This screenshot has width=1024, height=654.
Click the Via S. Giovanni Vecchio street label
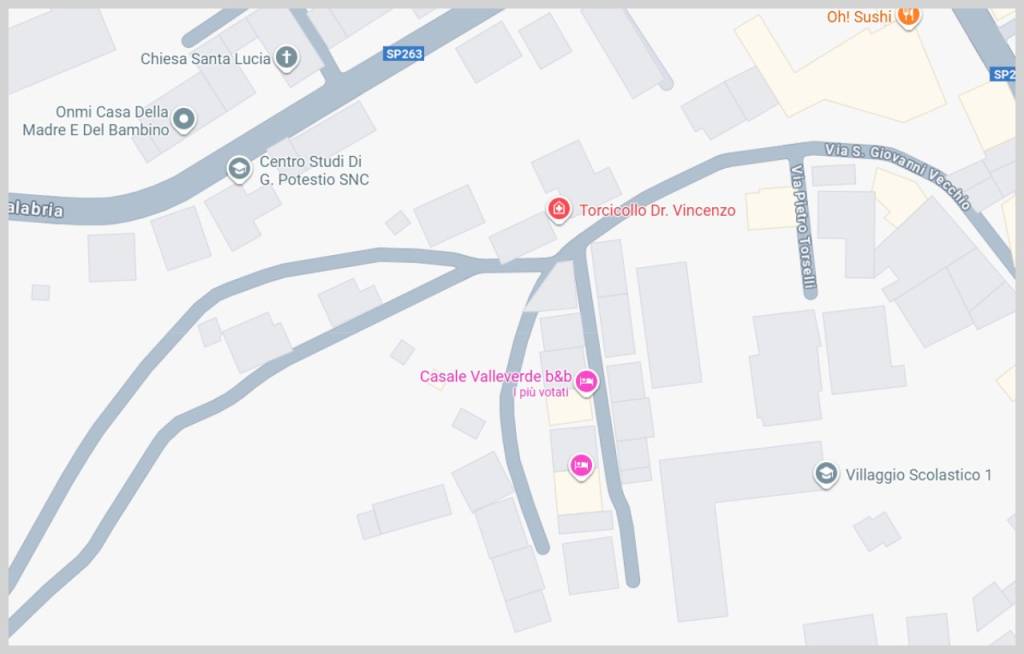(898, 175)
